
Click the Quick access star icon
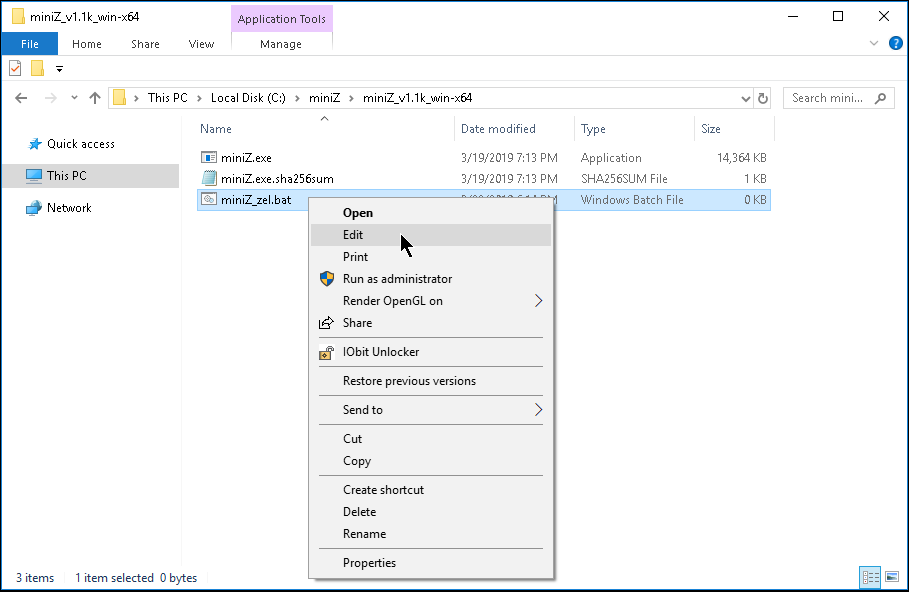[x=35, y=144]
